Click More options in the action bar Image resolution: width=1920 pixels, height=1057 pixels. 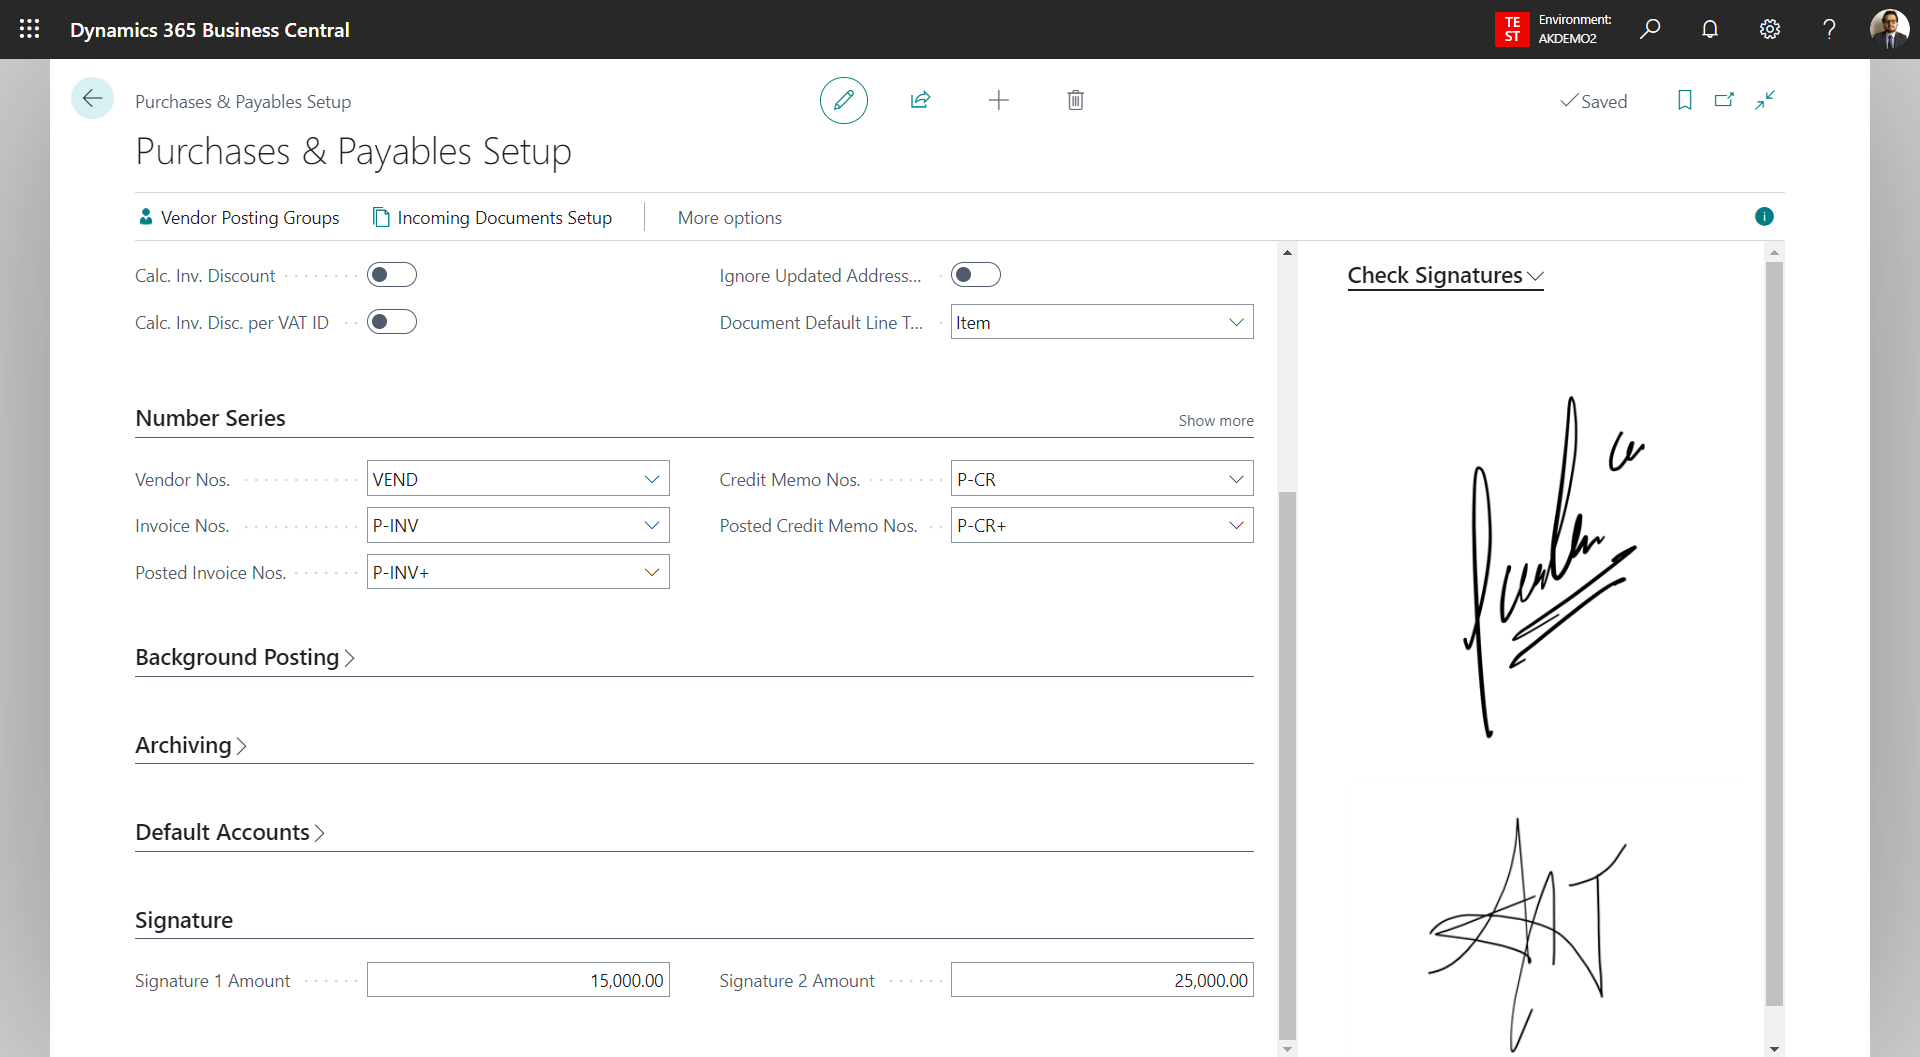click(x=729, y=217)
